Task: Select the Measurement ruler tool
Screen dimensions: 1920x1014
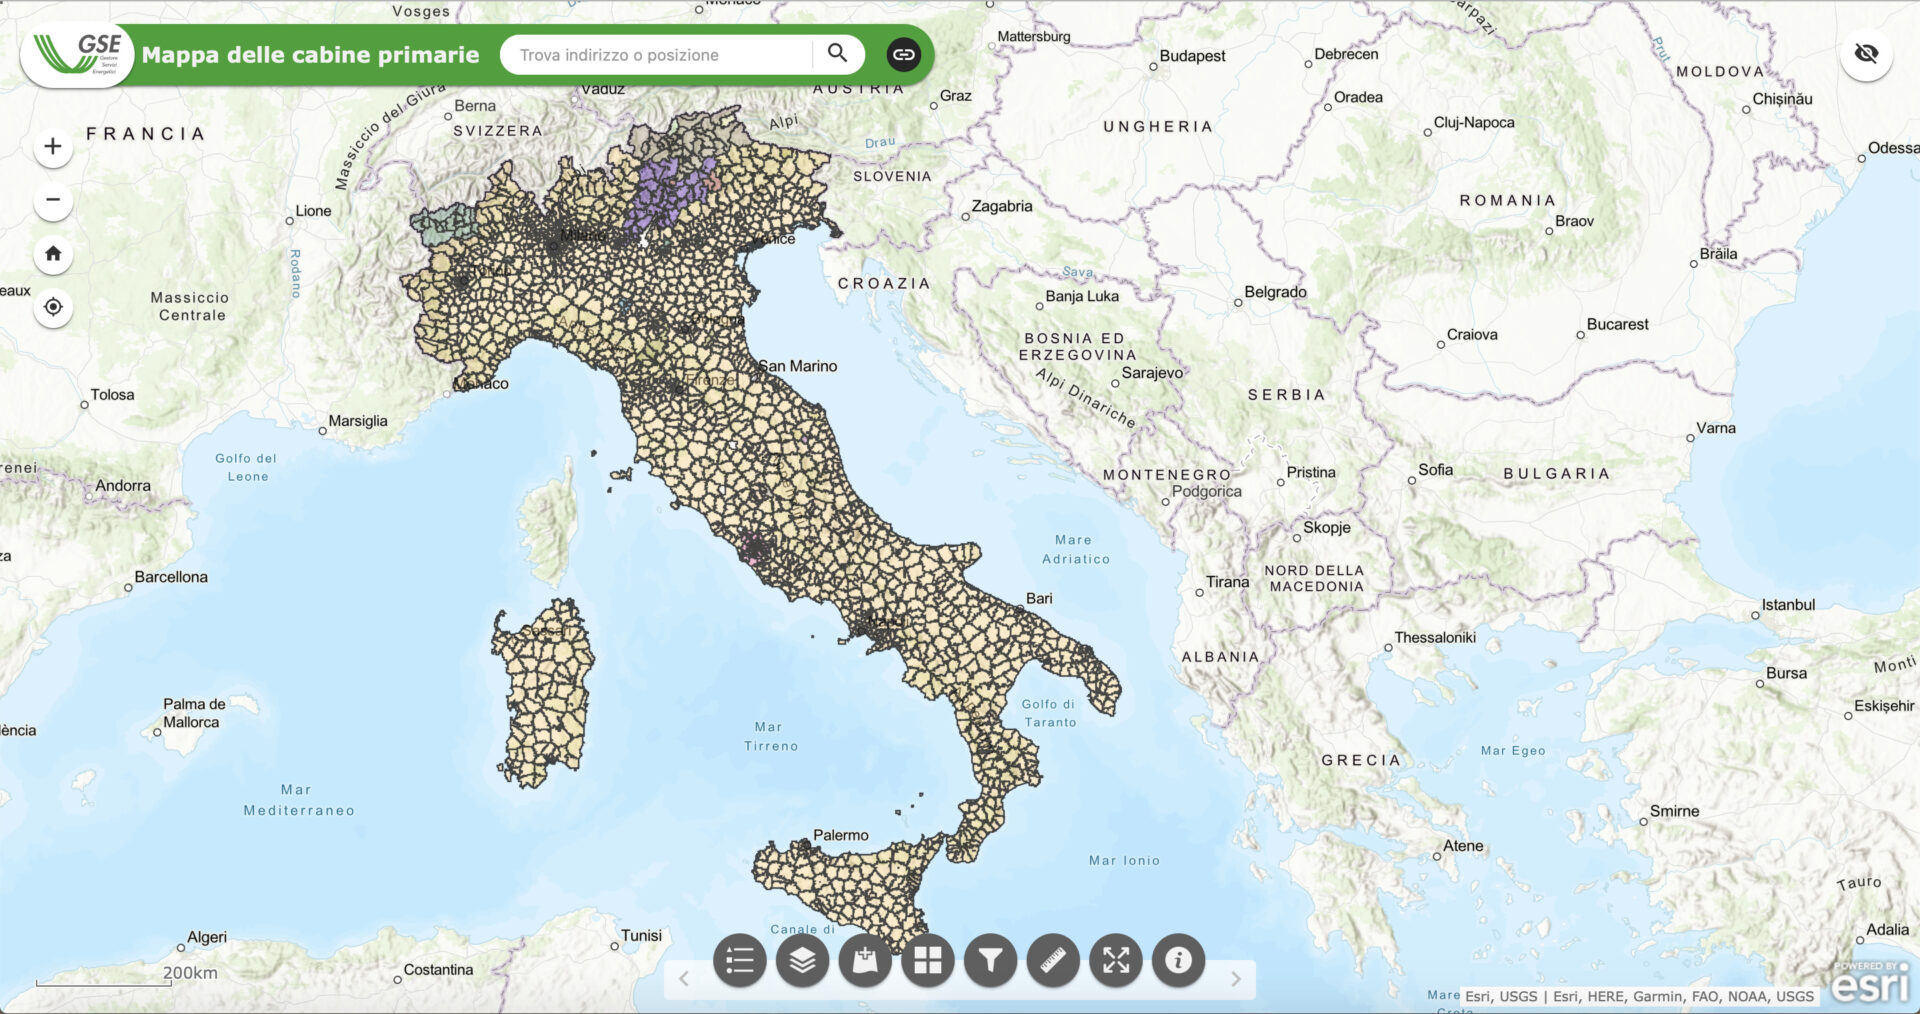Action: point(1053,961)
